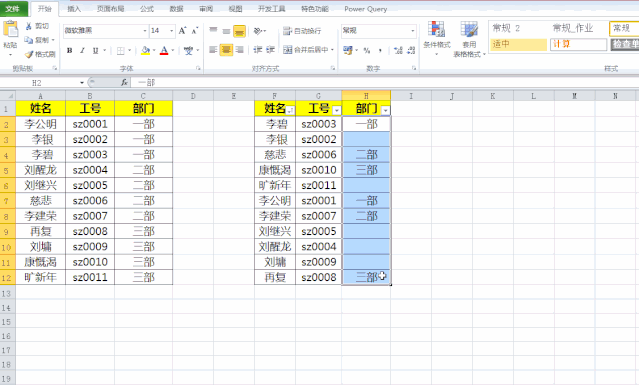Select the 常规_作业 cell style
This screenshot has width=639, height=385.
[x=578, y=28]
